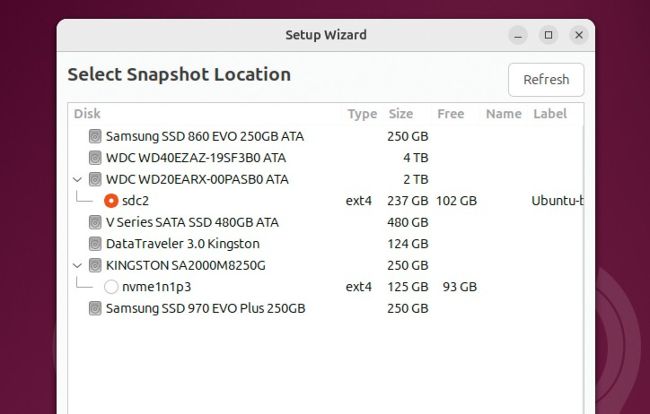Select the WDC WD40EZAZ-19SF3B0 ATA row
The width and height of the screenshot is (650, 414).
coord(200,158)
